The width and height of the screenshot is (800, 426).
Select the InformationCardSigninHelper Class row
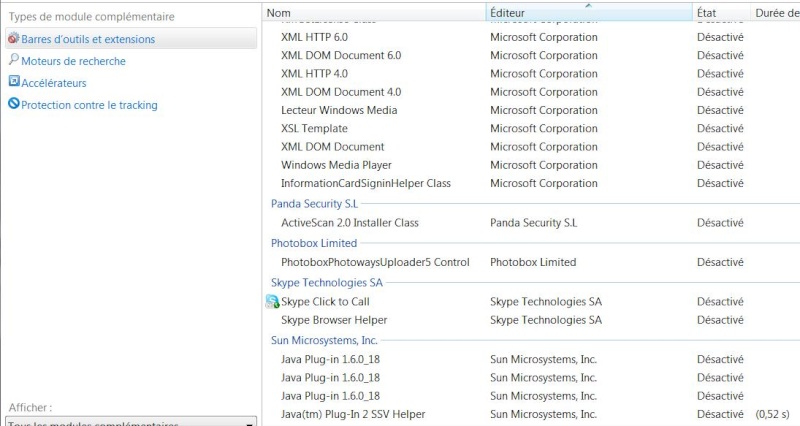(531, 184)
